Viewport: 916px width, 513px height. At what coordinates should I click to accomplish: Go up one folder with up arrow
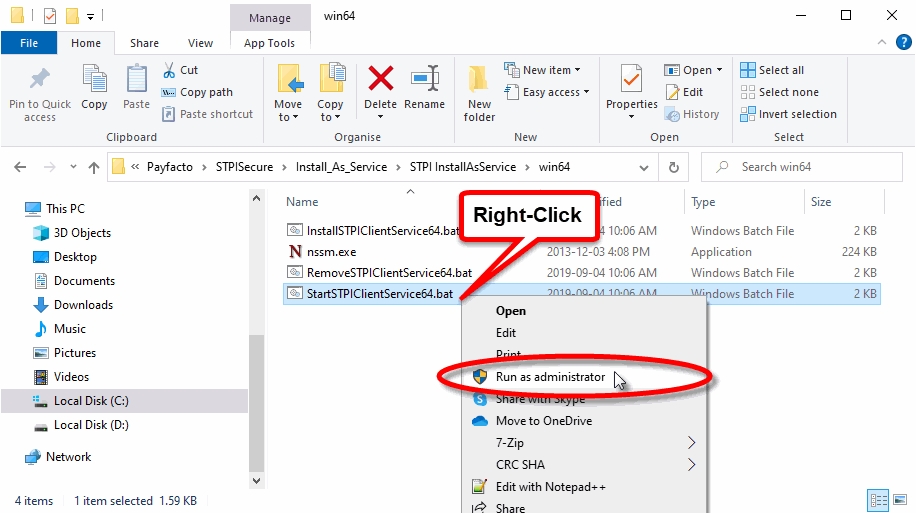click(x=94, y=167)
